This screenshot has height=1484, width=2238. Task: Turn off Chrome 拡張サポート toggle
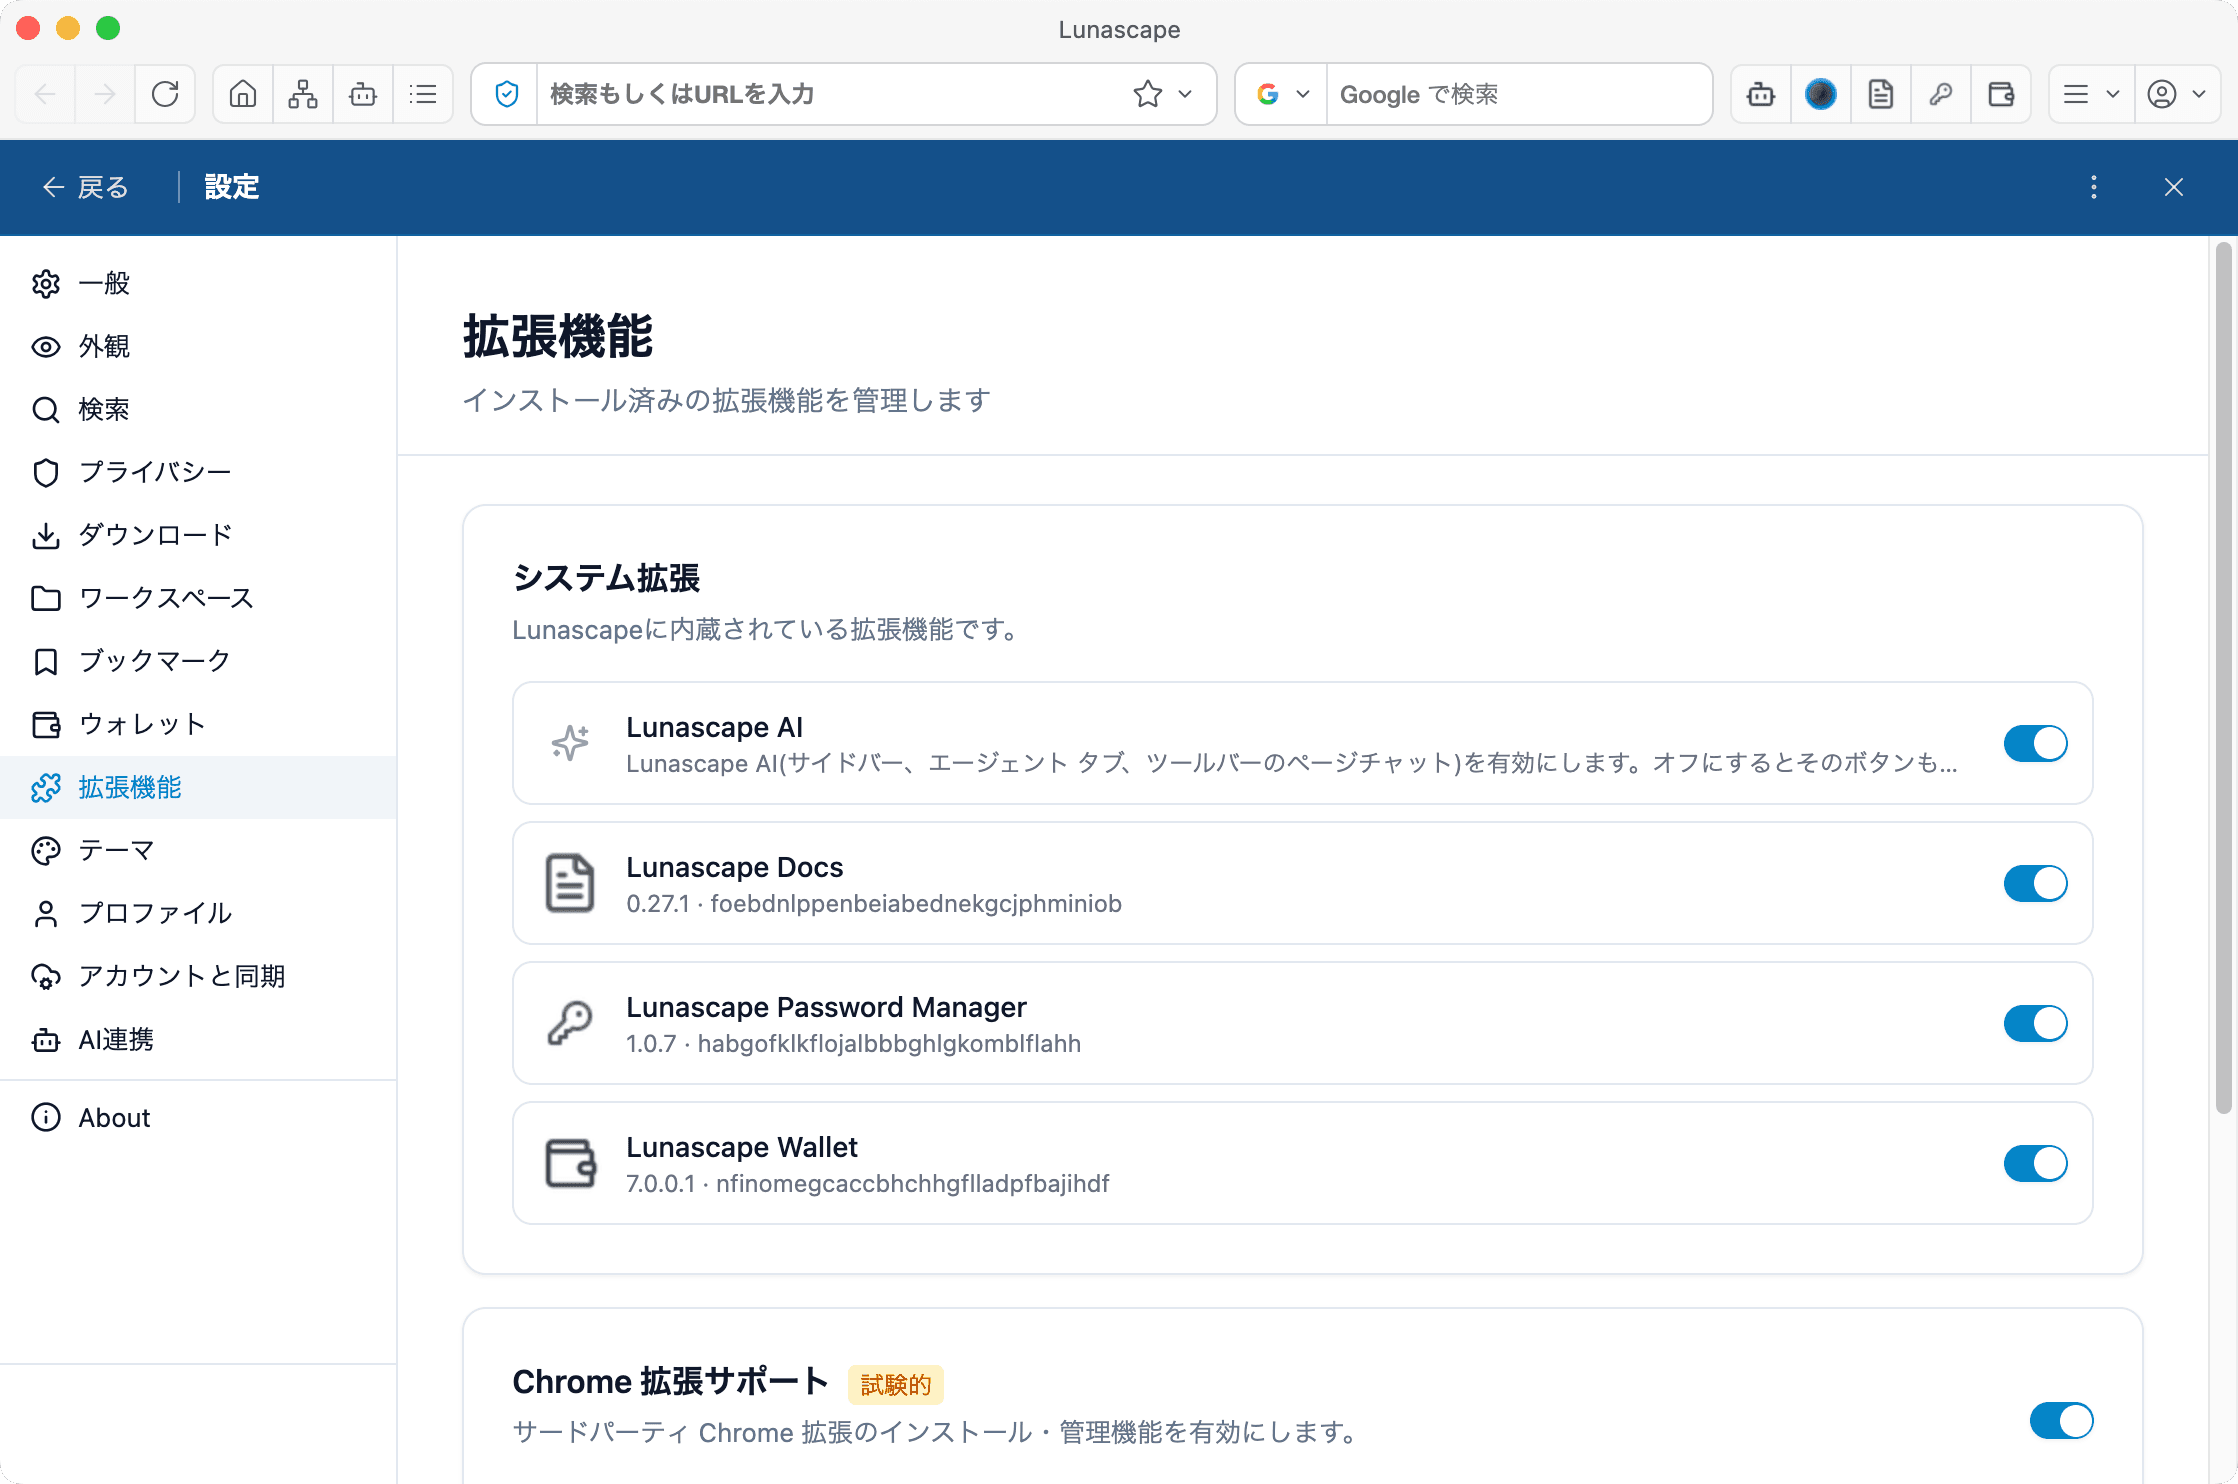[2061, 1420]
